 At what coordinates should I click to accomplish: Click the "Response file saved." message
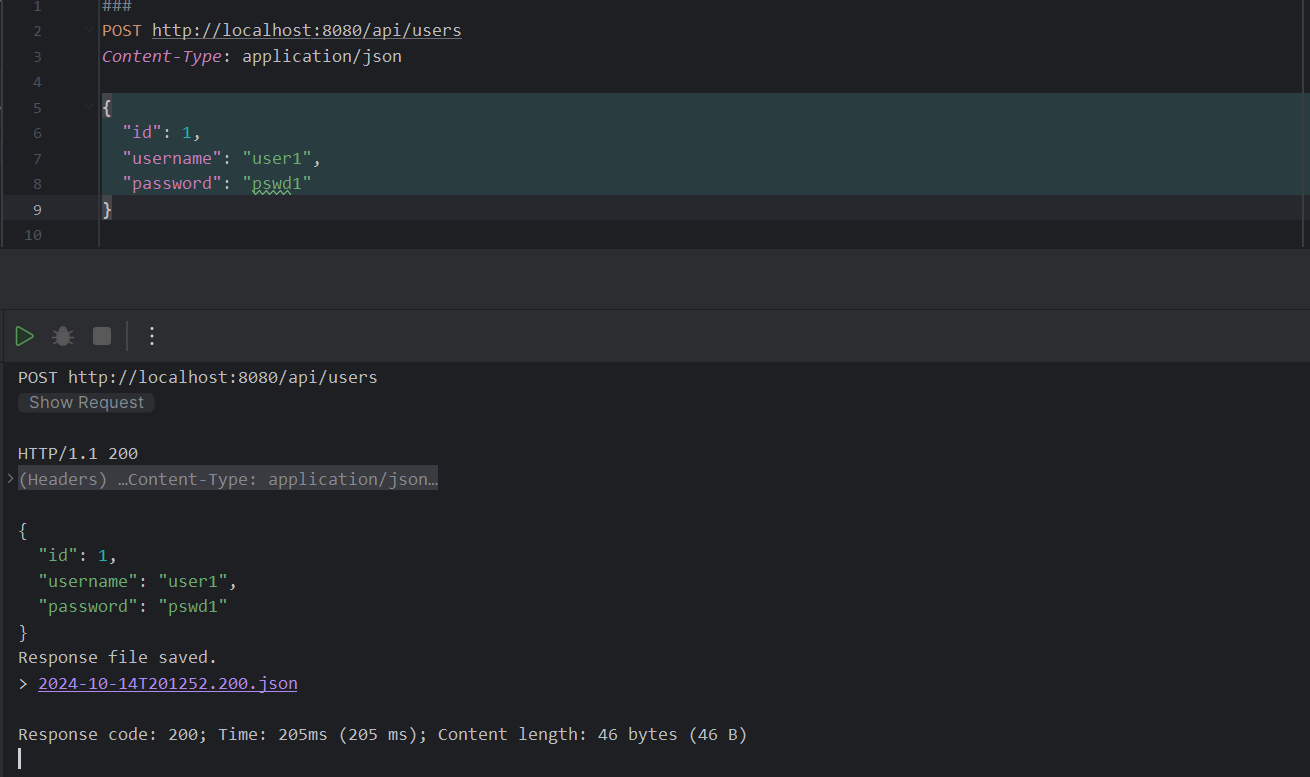click(x=118, y=657)
